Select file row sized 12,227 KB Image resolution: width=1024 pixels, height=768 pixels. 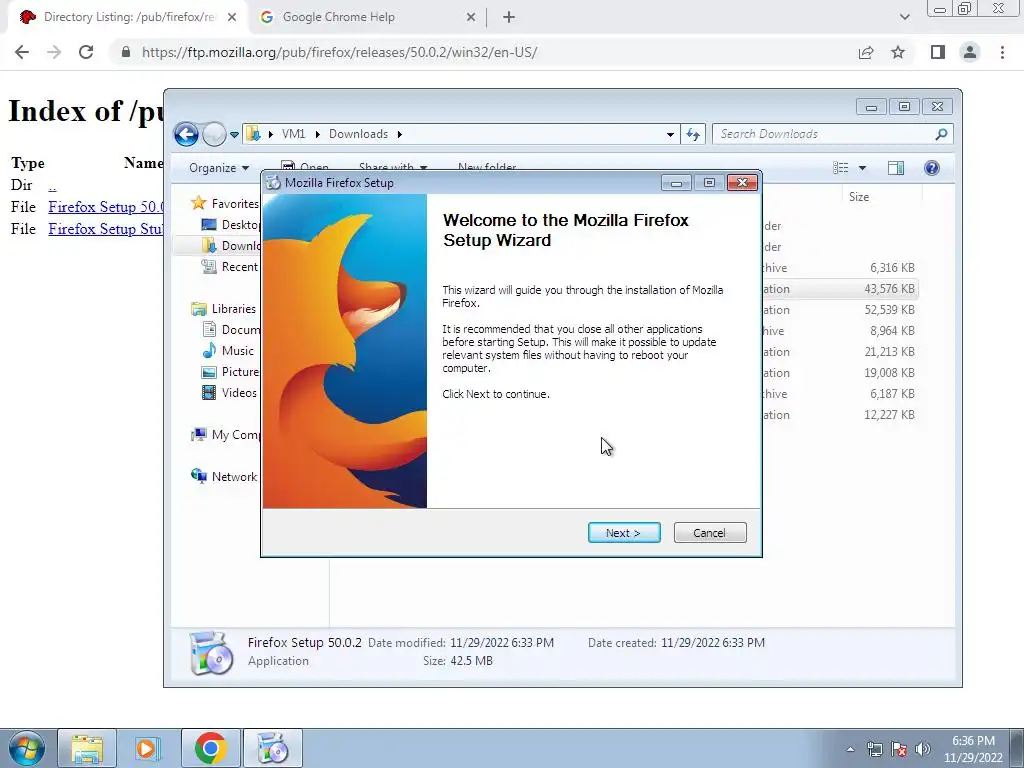[x=839, y=415]
